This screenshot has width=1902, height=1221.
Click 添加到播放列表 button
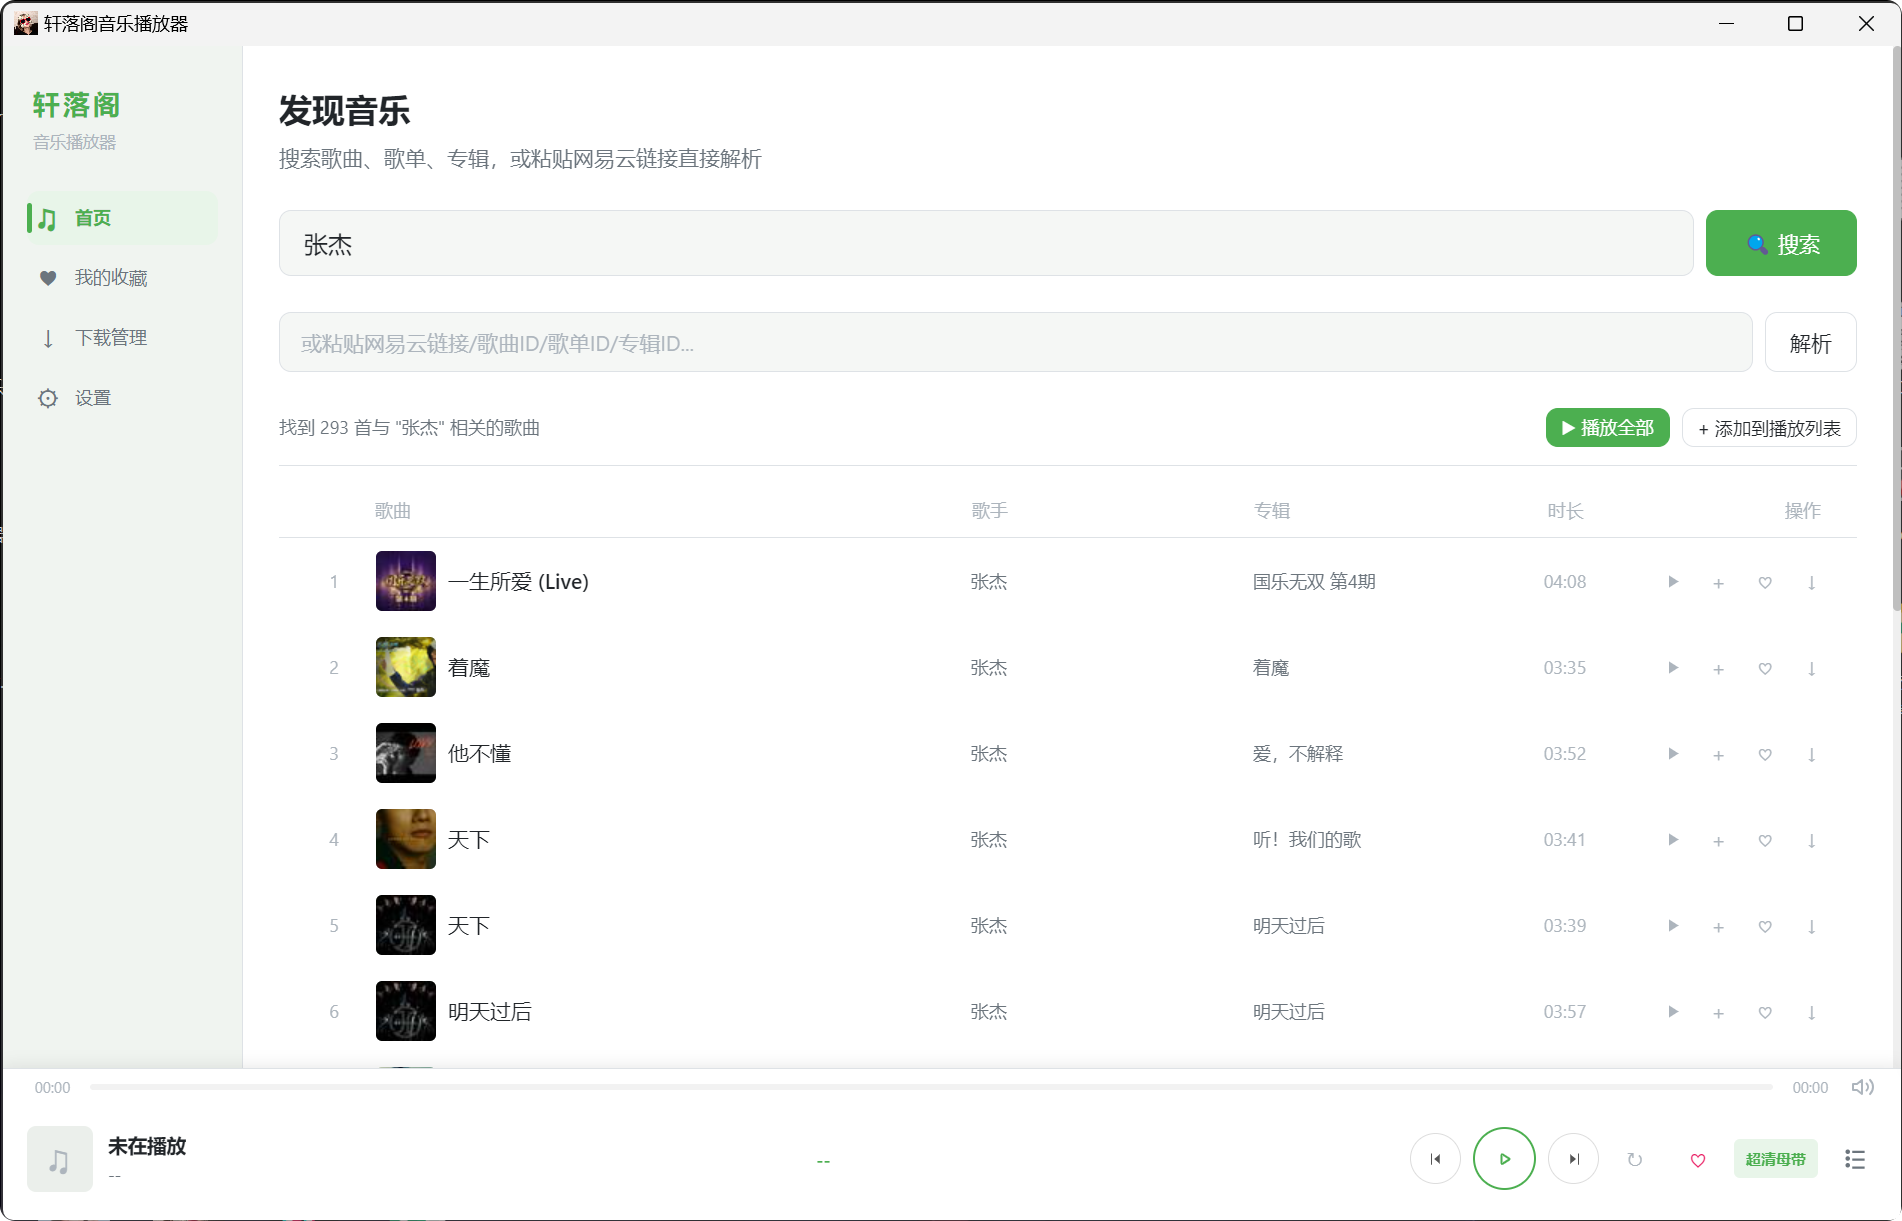click(1769, 428)
